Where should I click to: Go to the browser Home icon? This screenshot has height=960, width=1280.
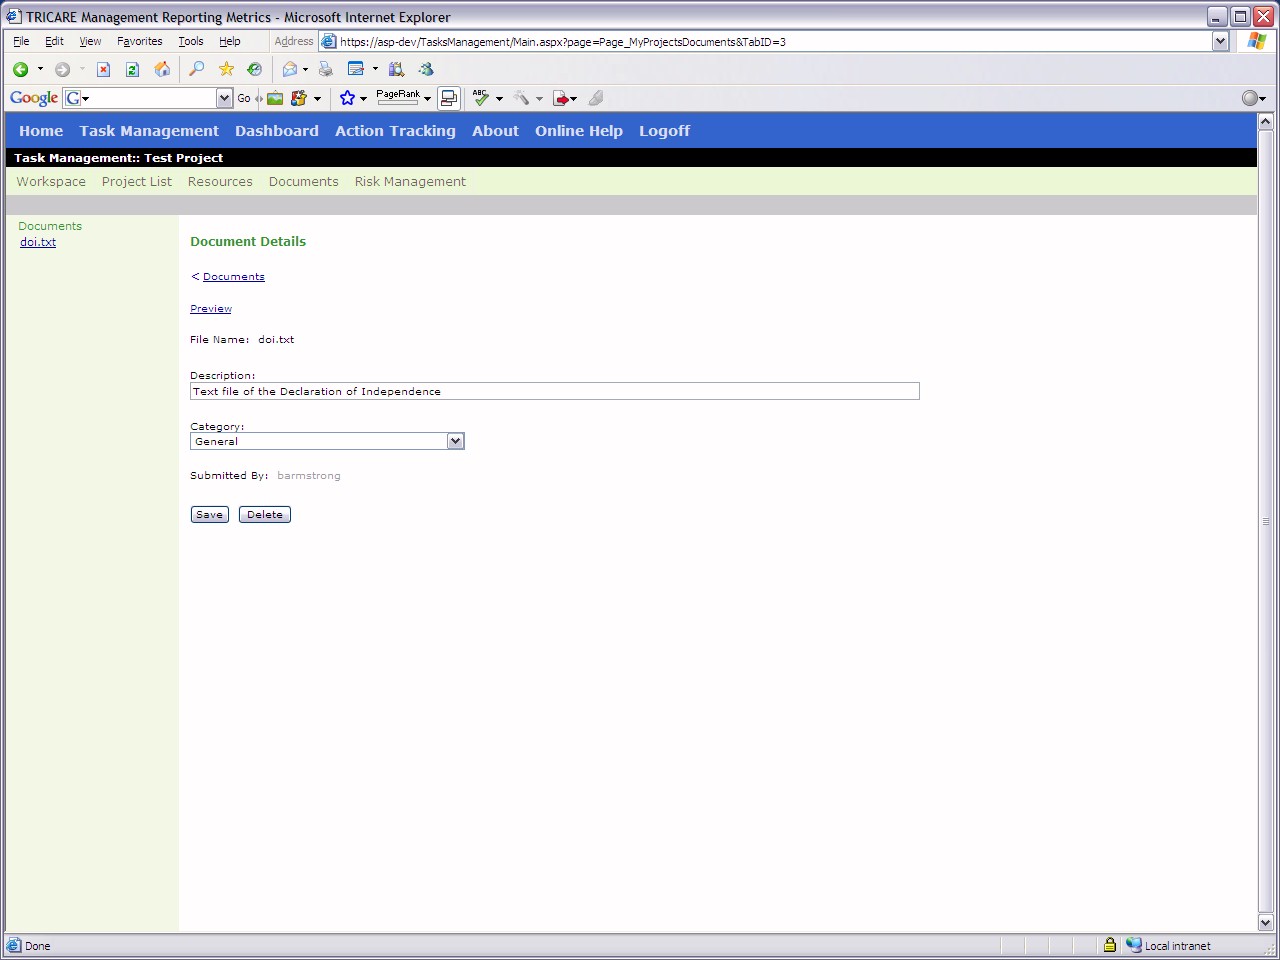click(162, 69)
